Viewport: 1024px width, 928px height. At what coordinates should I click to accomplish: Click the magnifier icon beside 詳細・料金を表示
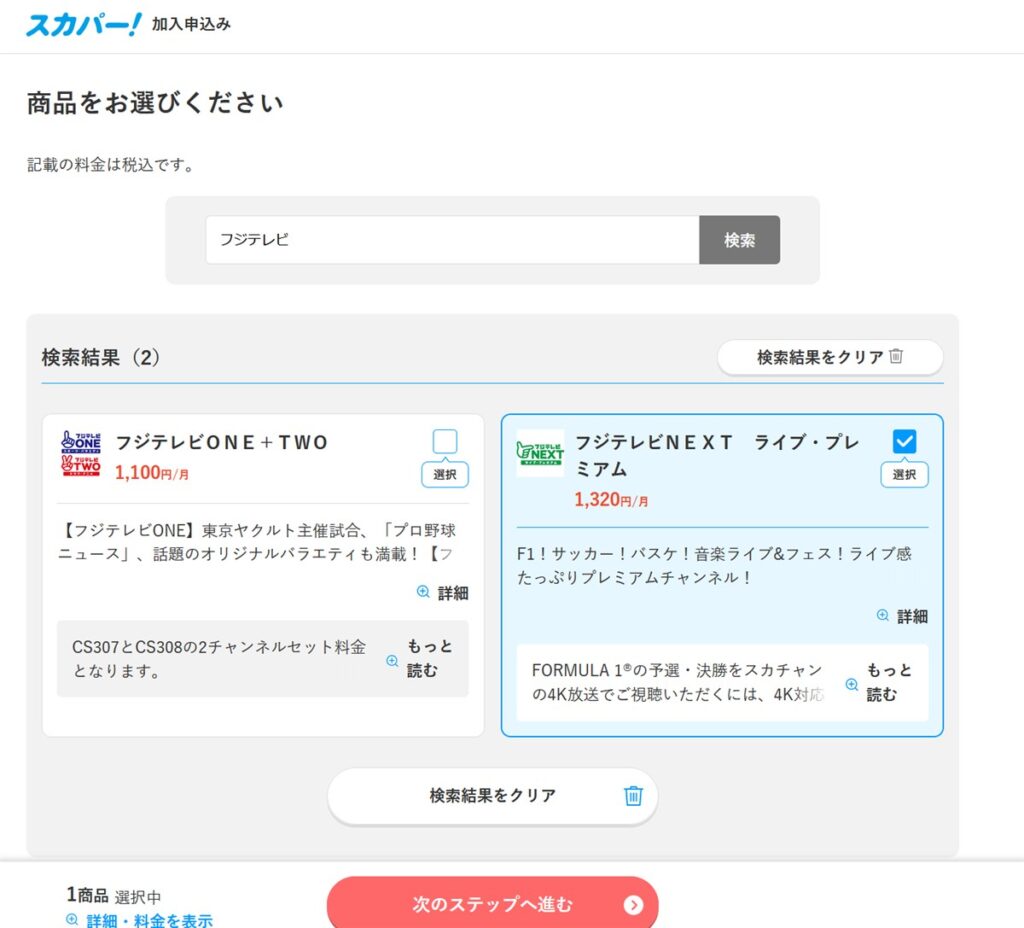coord(72,920)
